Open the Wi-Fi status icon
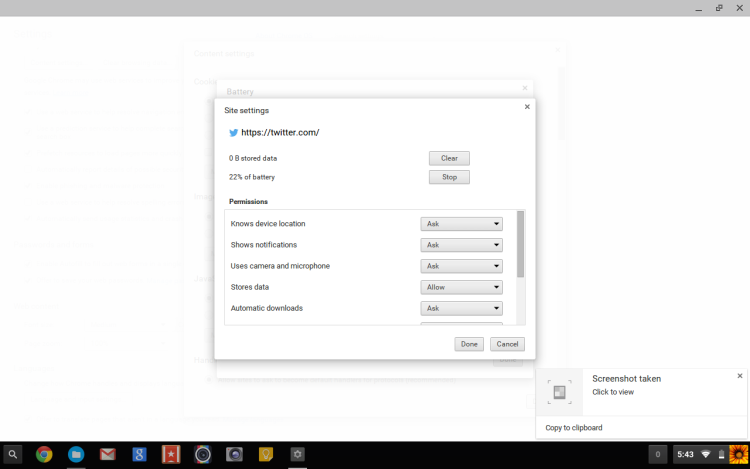The height and width of the screenshot is (469, 750). coord(706,455)
